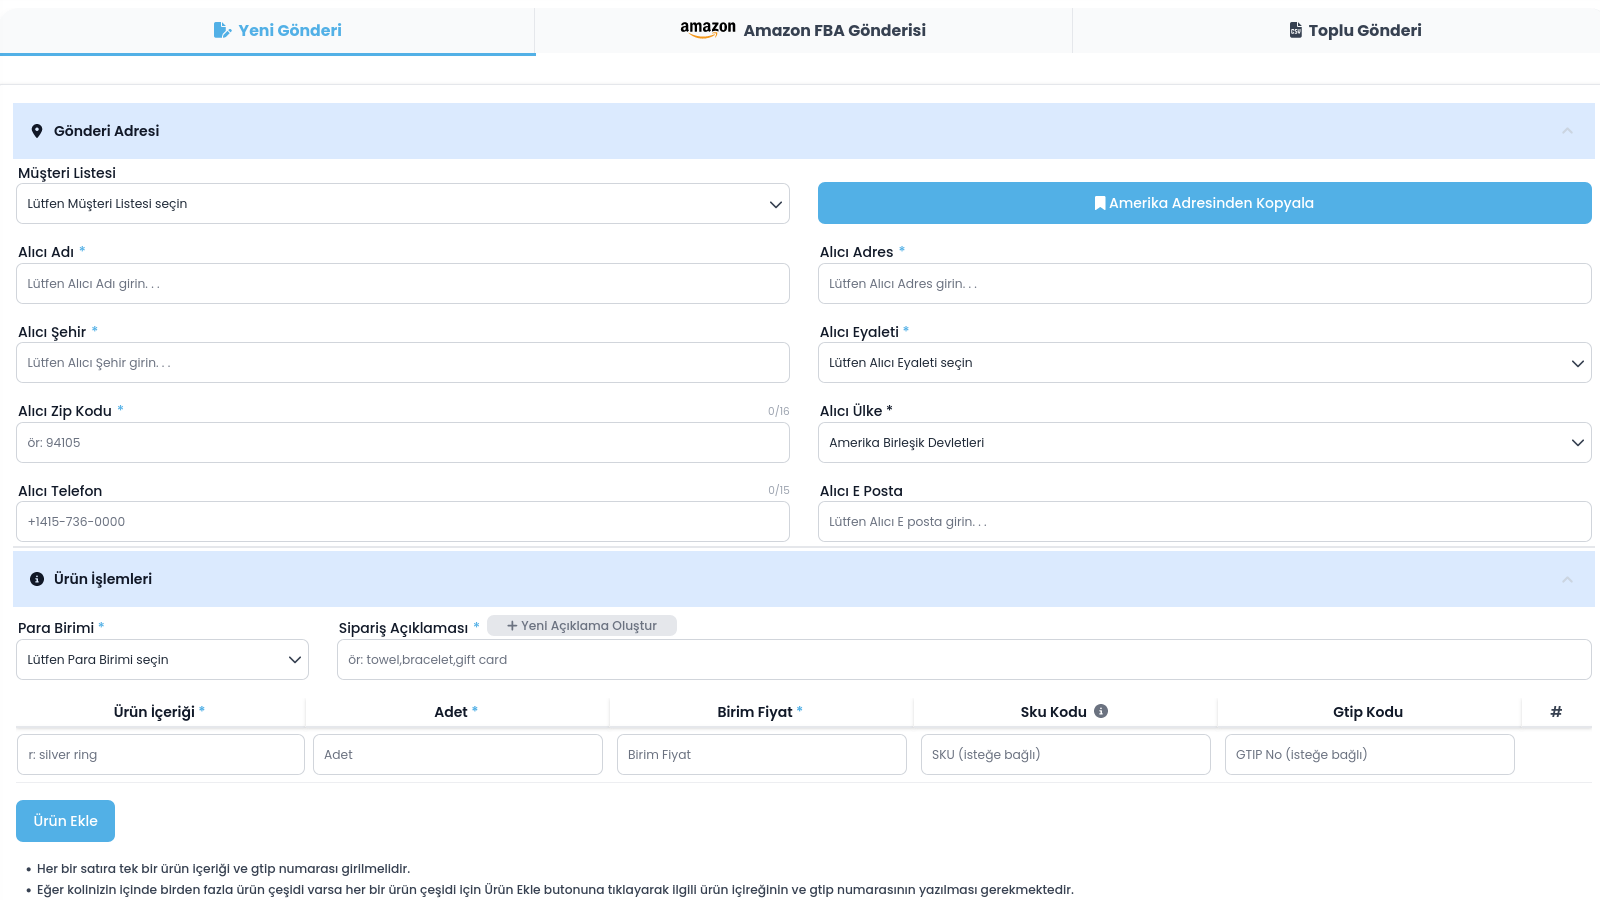The width and height of the screenshot is (1600, 900).
Task: Collapse the Ürün İşlemleri section chevron
Action: [1567, 579]
